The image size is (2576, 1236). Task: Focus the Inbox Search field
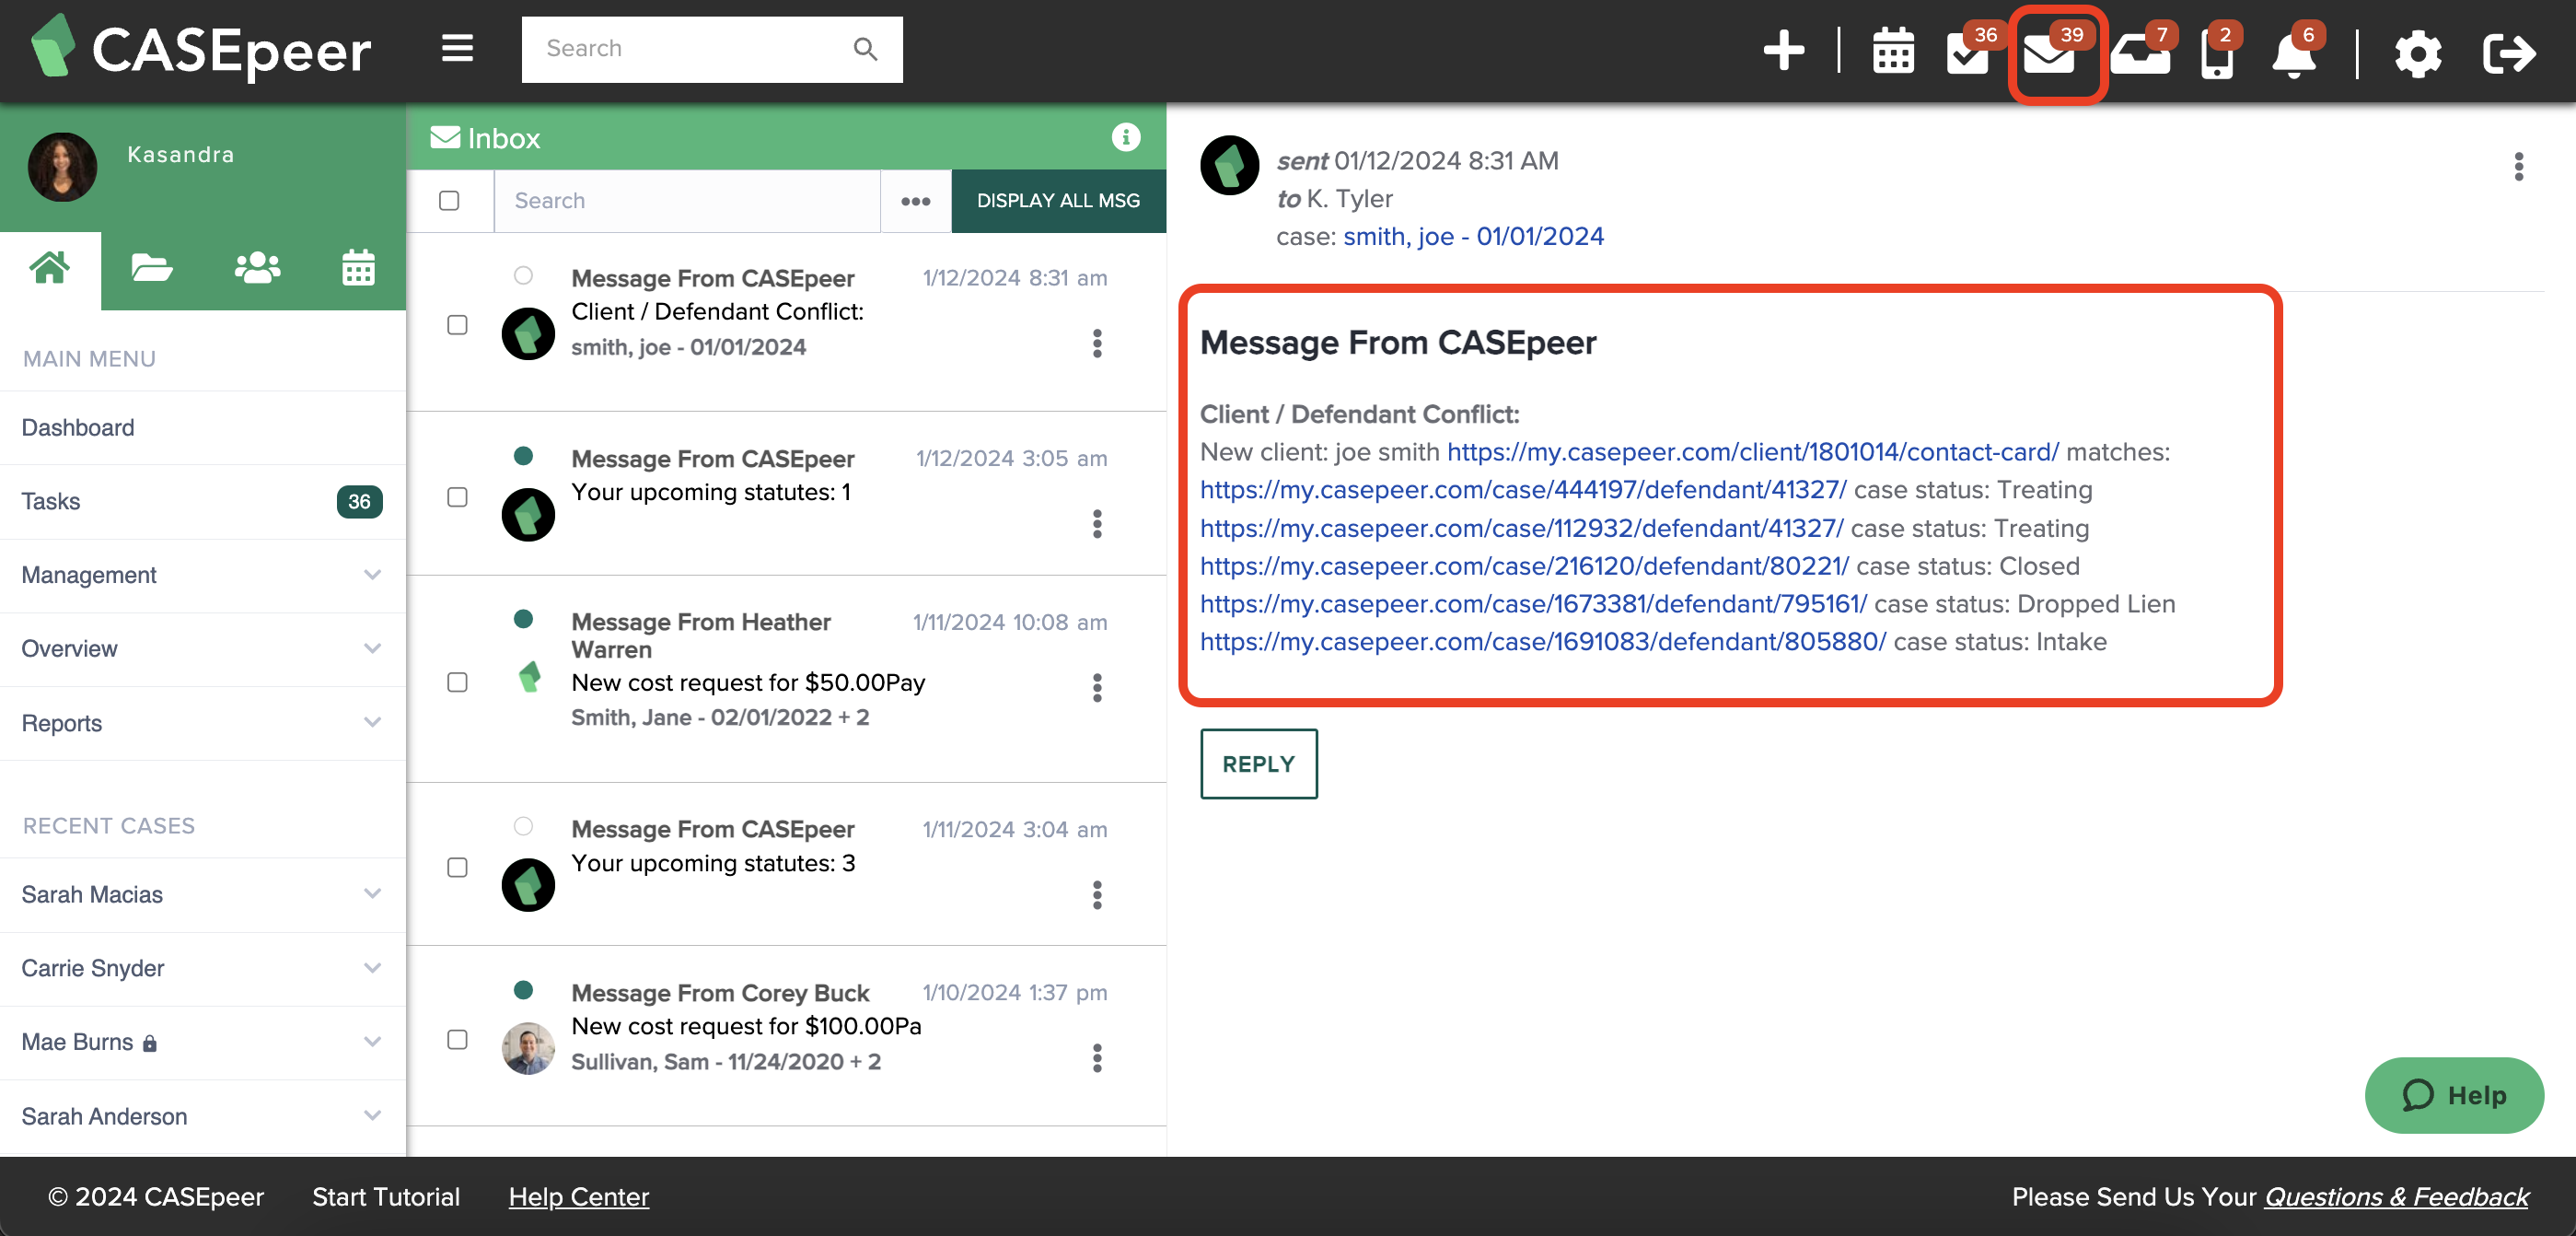(x=687, y=201)
